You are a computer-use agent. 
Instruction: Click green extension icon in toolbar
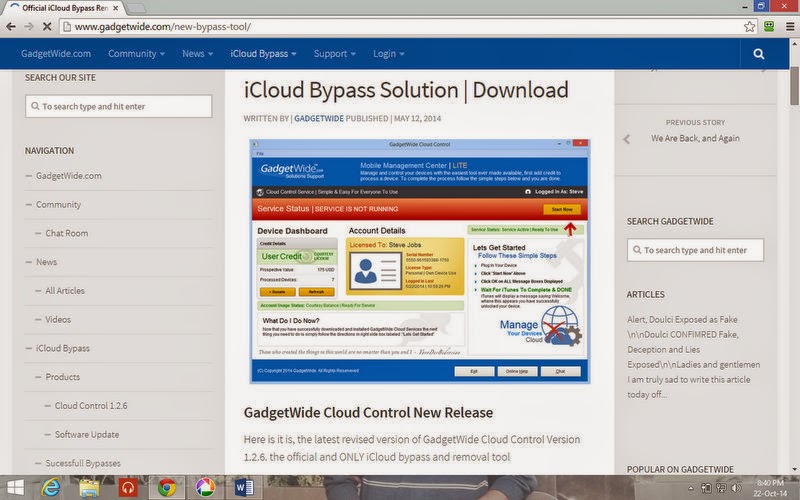(x=769, y=27)
